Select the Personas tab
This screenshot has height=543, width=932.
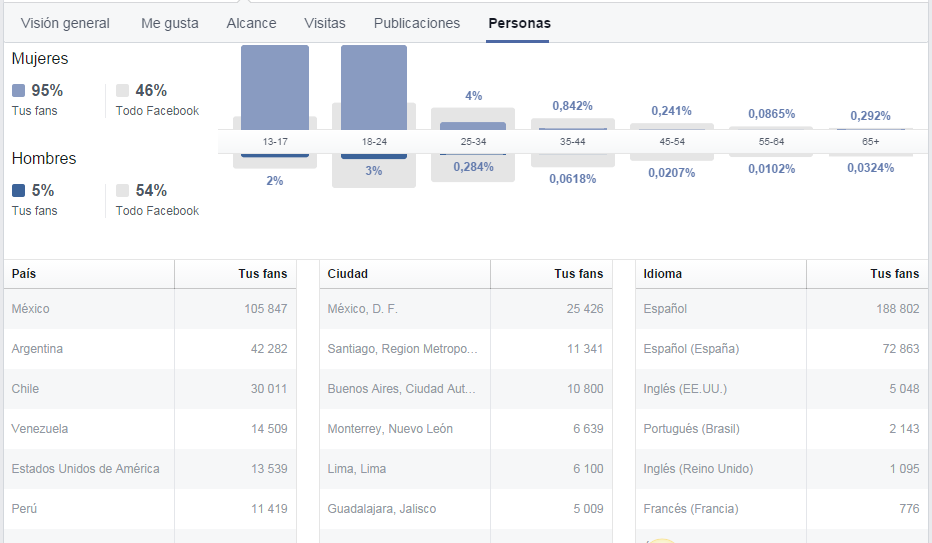tap(519, 23)
